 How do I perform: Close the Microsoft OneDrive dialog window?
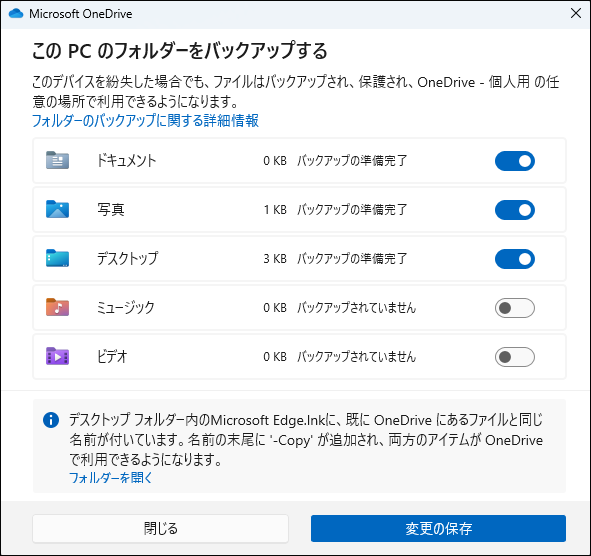(576, 14)
